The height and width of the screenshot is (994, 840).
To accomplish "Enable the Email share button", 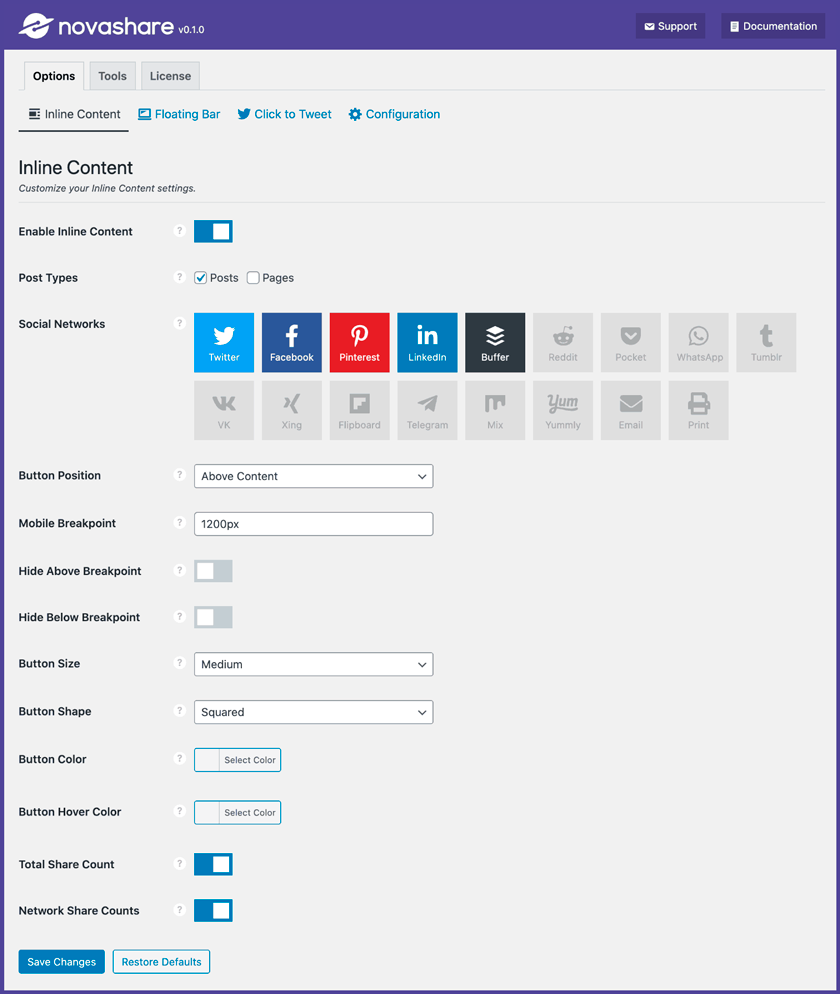I will click(x=631, y=410).
